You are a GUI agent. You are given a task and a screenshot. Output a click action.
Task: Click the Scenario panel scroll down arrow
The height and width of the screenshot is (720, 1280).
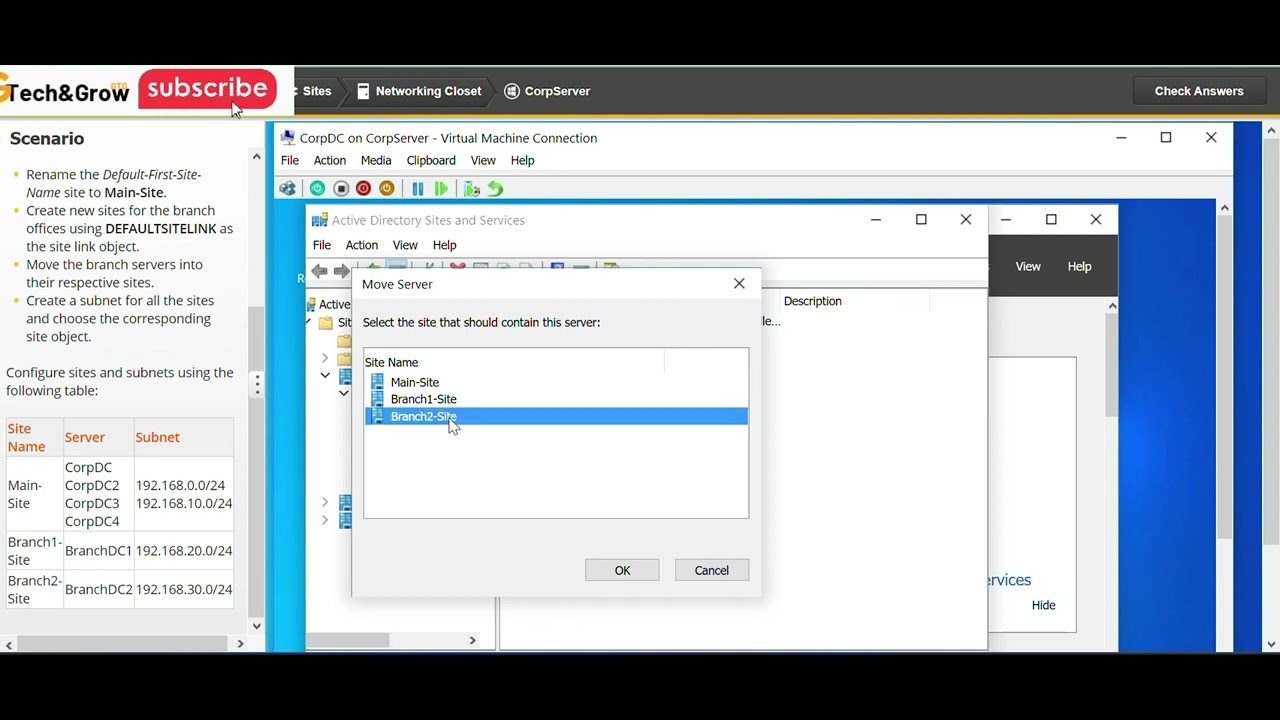coord(257,626)
